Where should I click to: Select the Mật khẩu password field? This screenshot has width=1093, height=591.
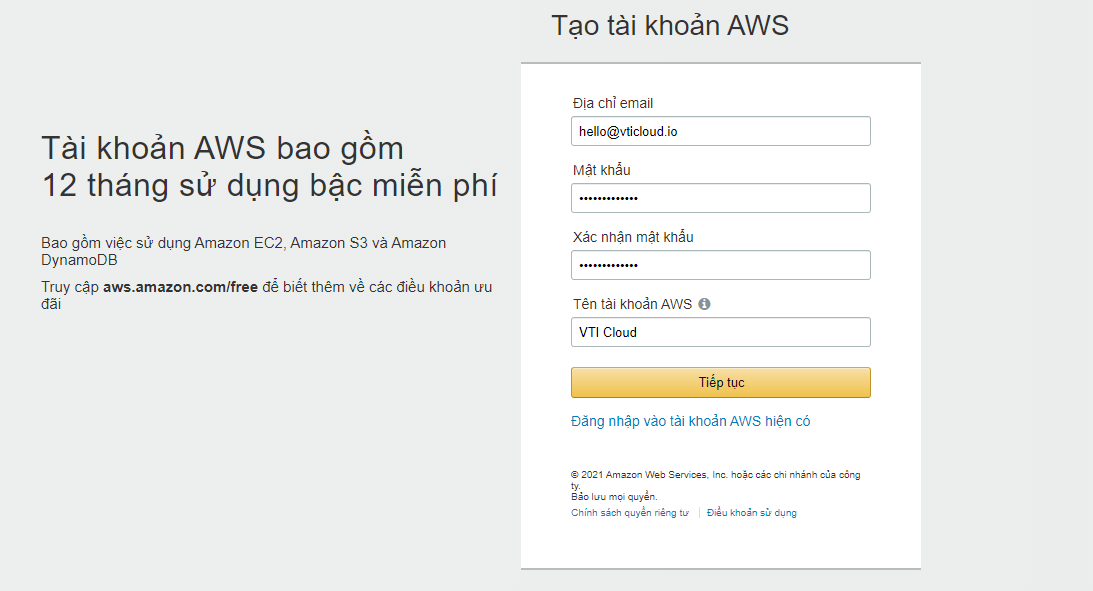point(721,198)
